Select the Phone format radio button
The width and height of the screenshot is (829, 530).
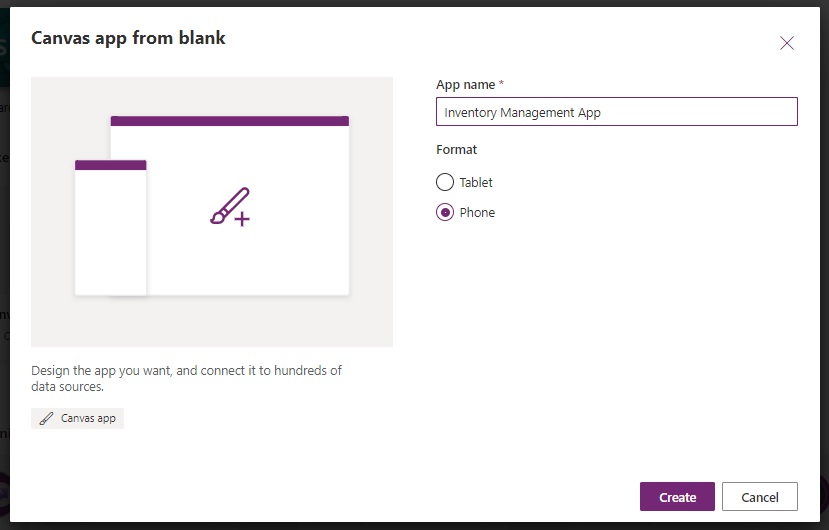pos(445,212)
